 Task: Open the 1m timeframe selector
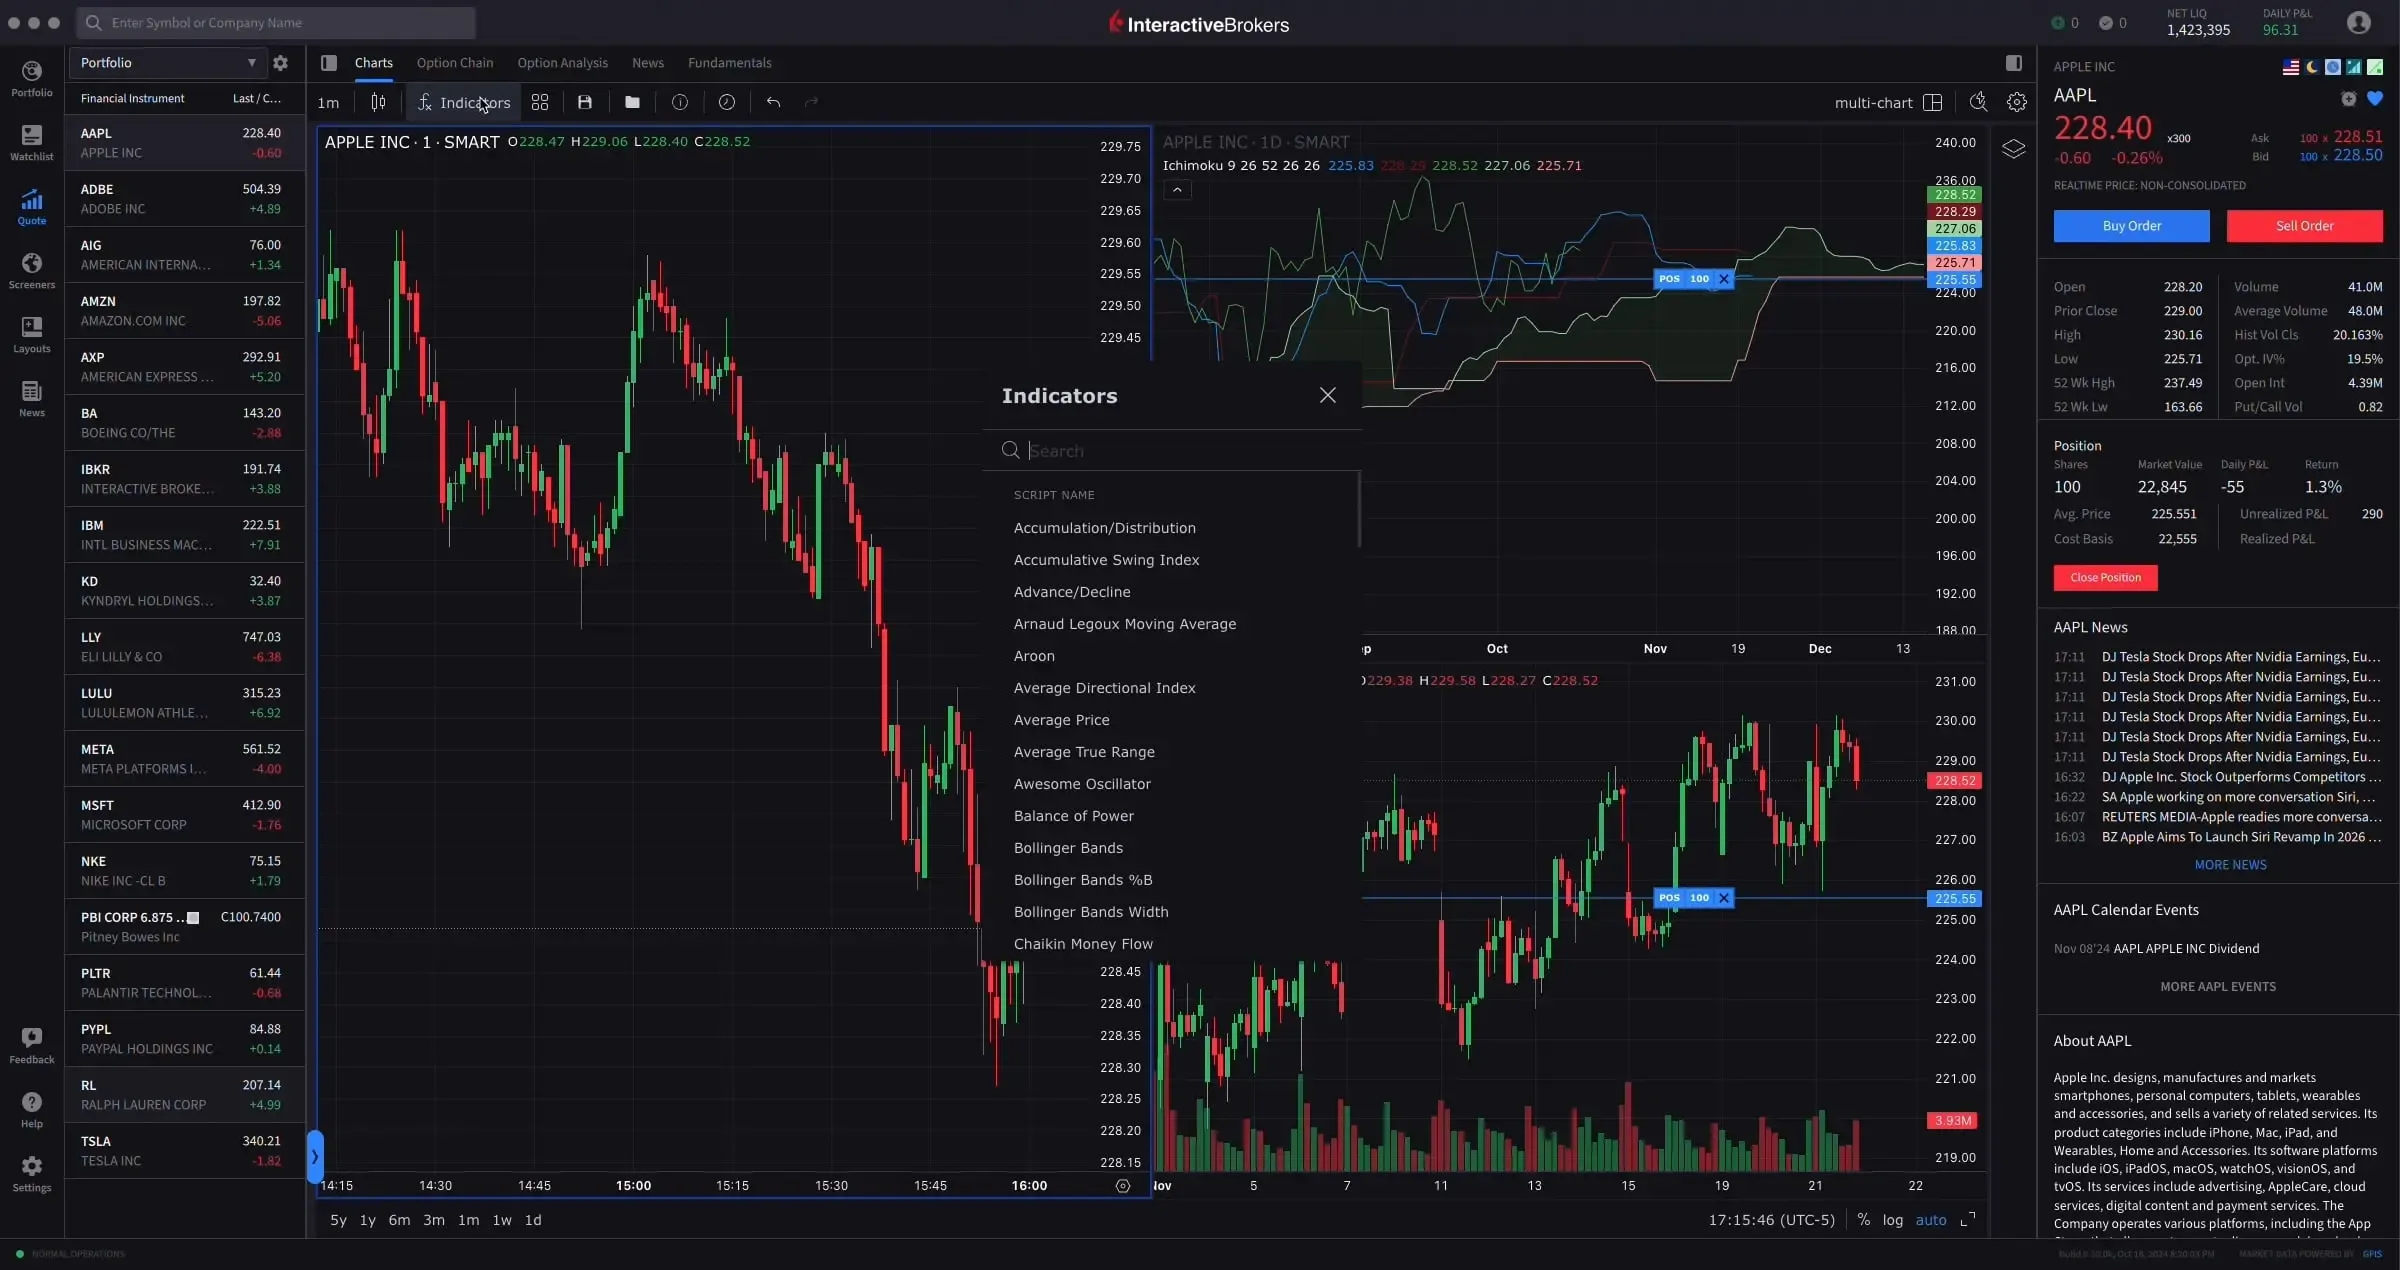[x=329, y=102]
